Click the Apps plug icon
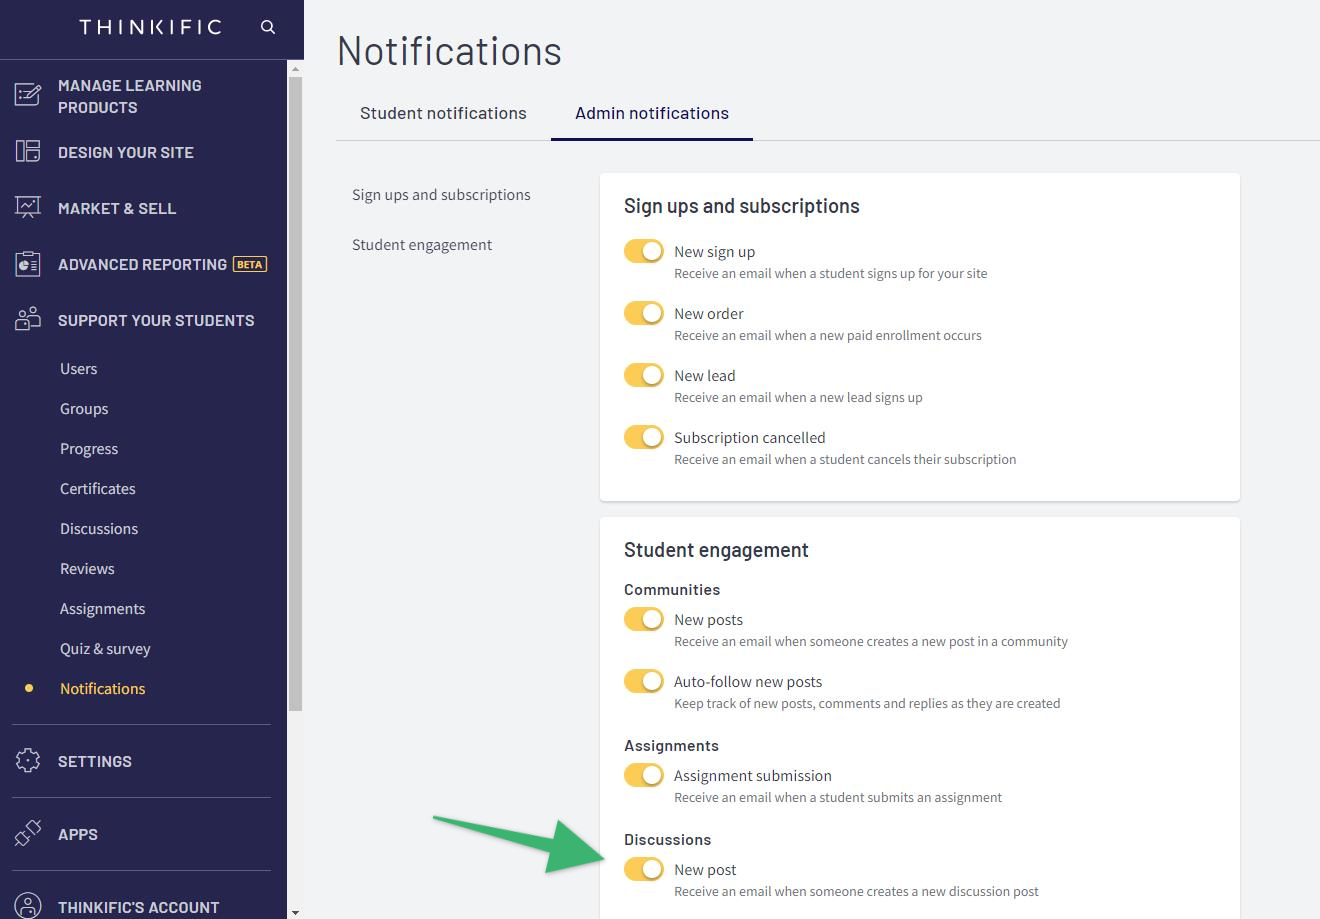The height and width of the screenshot is (919, 1320). point(28,834)
